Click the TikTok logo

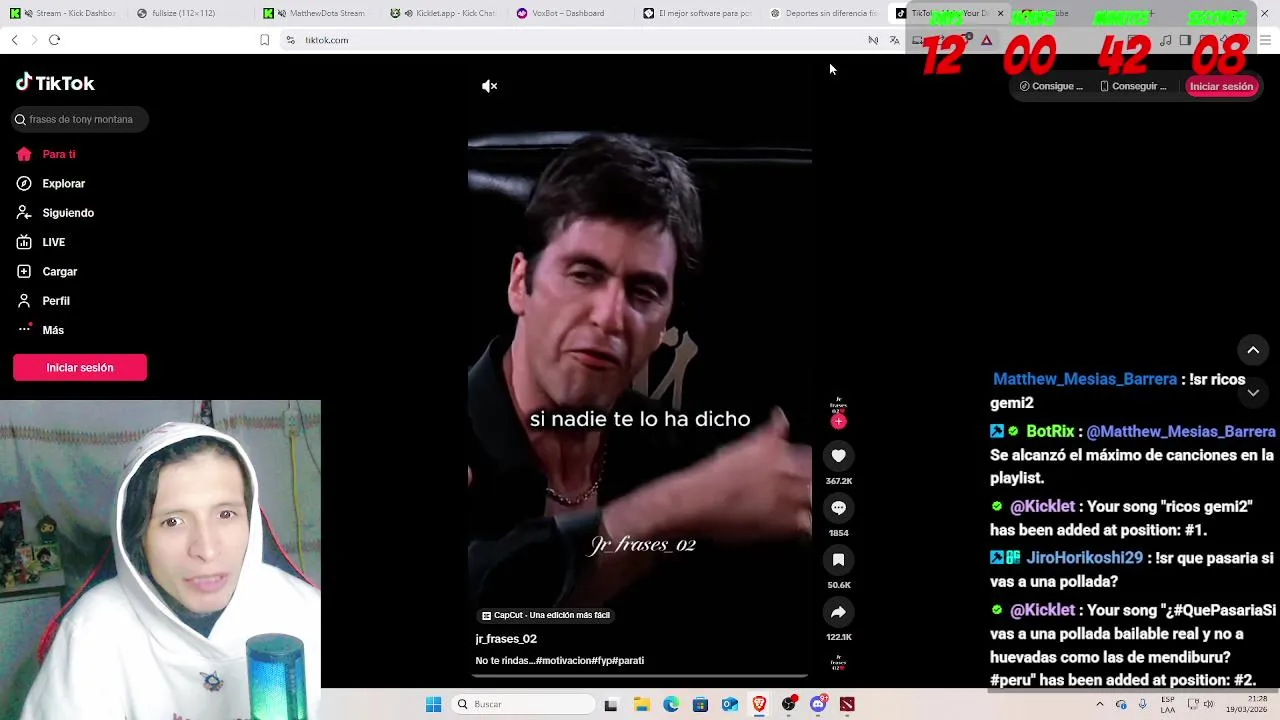tap(56, 83)
